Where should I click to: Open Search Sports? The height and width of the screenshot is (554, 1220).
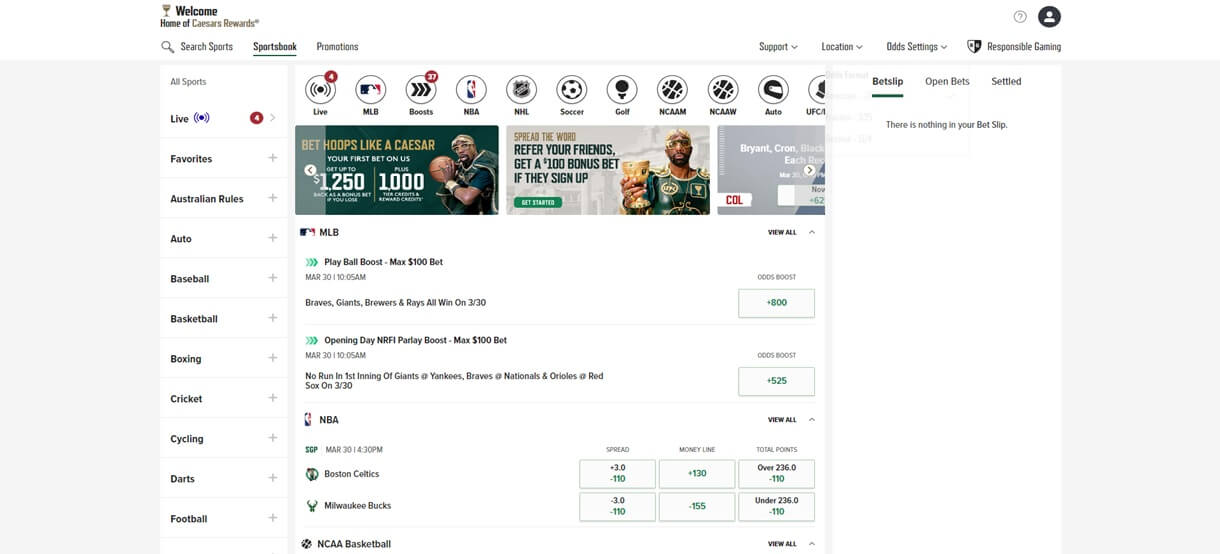coord(197,47)
